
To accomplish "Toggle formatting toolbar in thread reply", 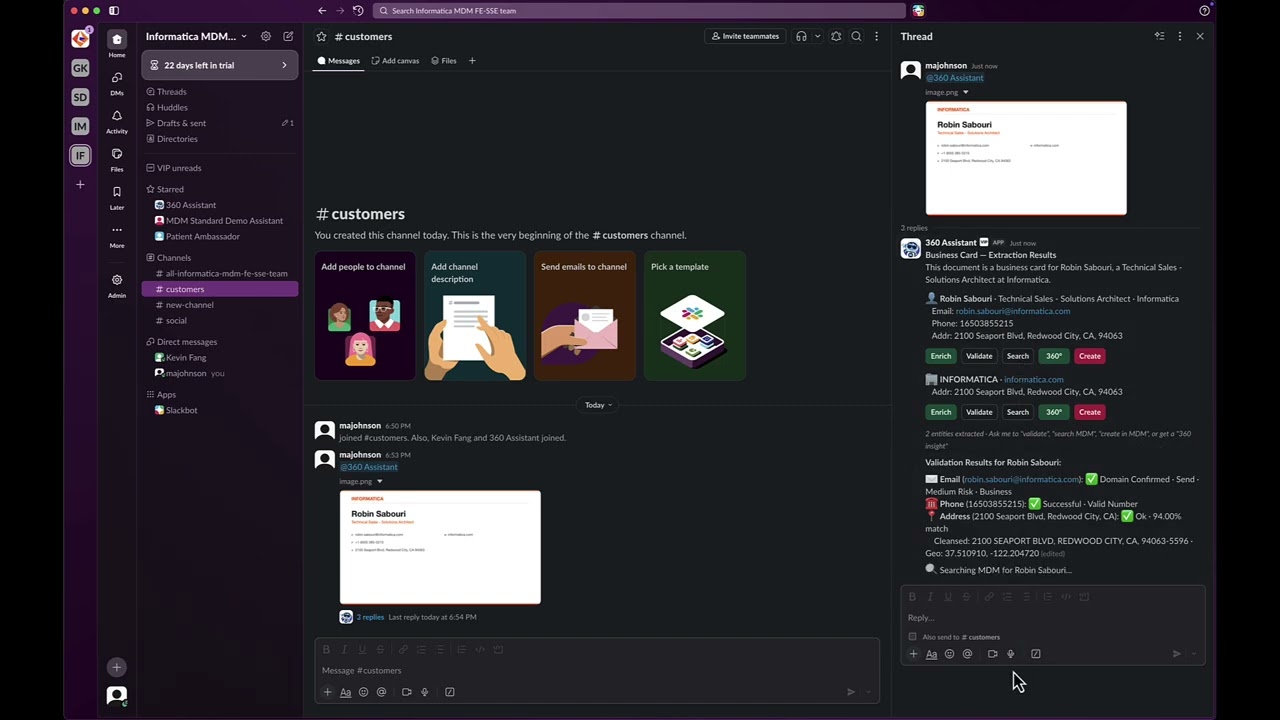I will [x=931, y=654].
